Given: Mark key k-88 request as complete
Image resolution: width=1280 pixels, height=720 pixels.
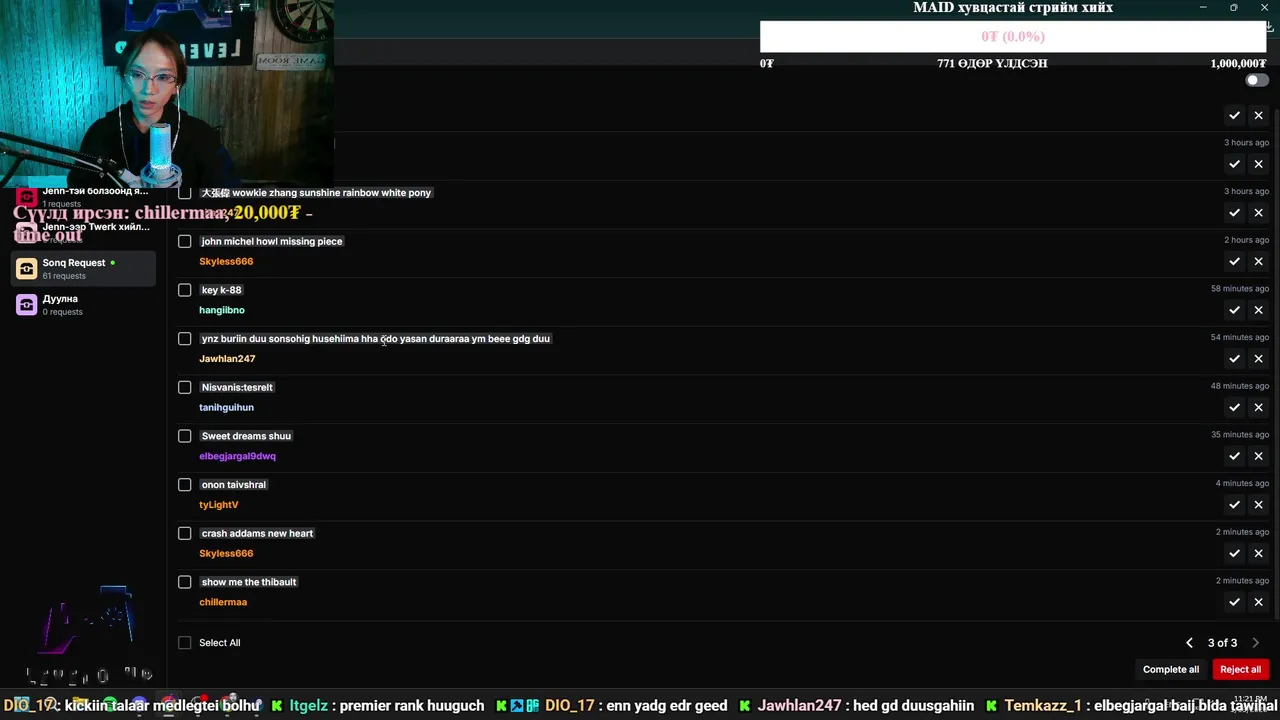Looking at the screenshot, I should coord(1234,310).
